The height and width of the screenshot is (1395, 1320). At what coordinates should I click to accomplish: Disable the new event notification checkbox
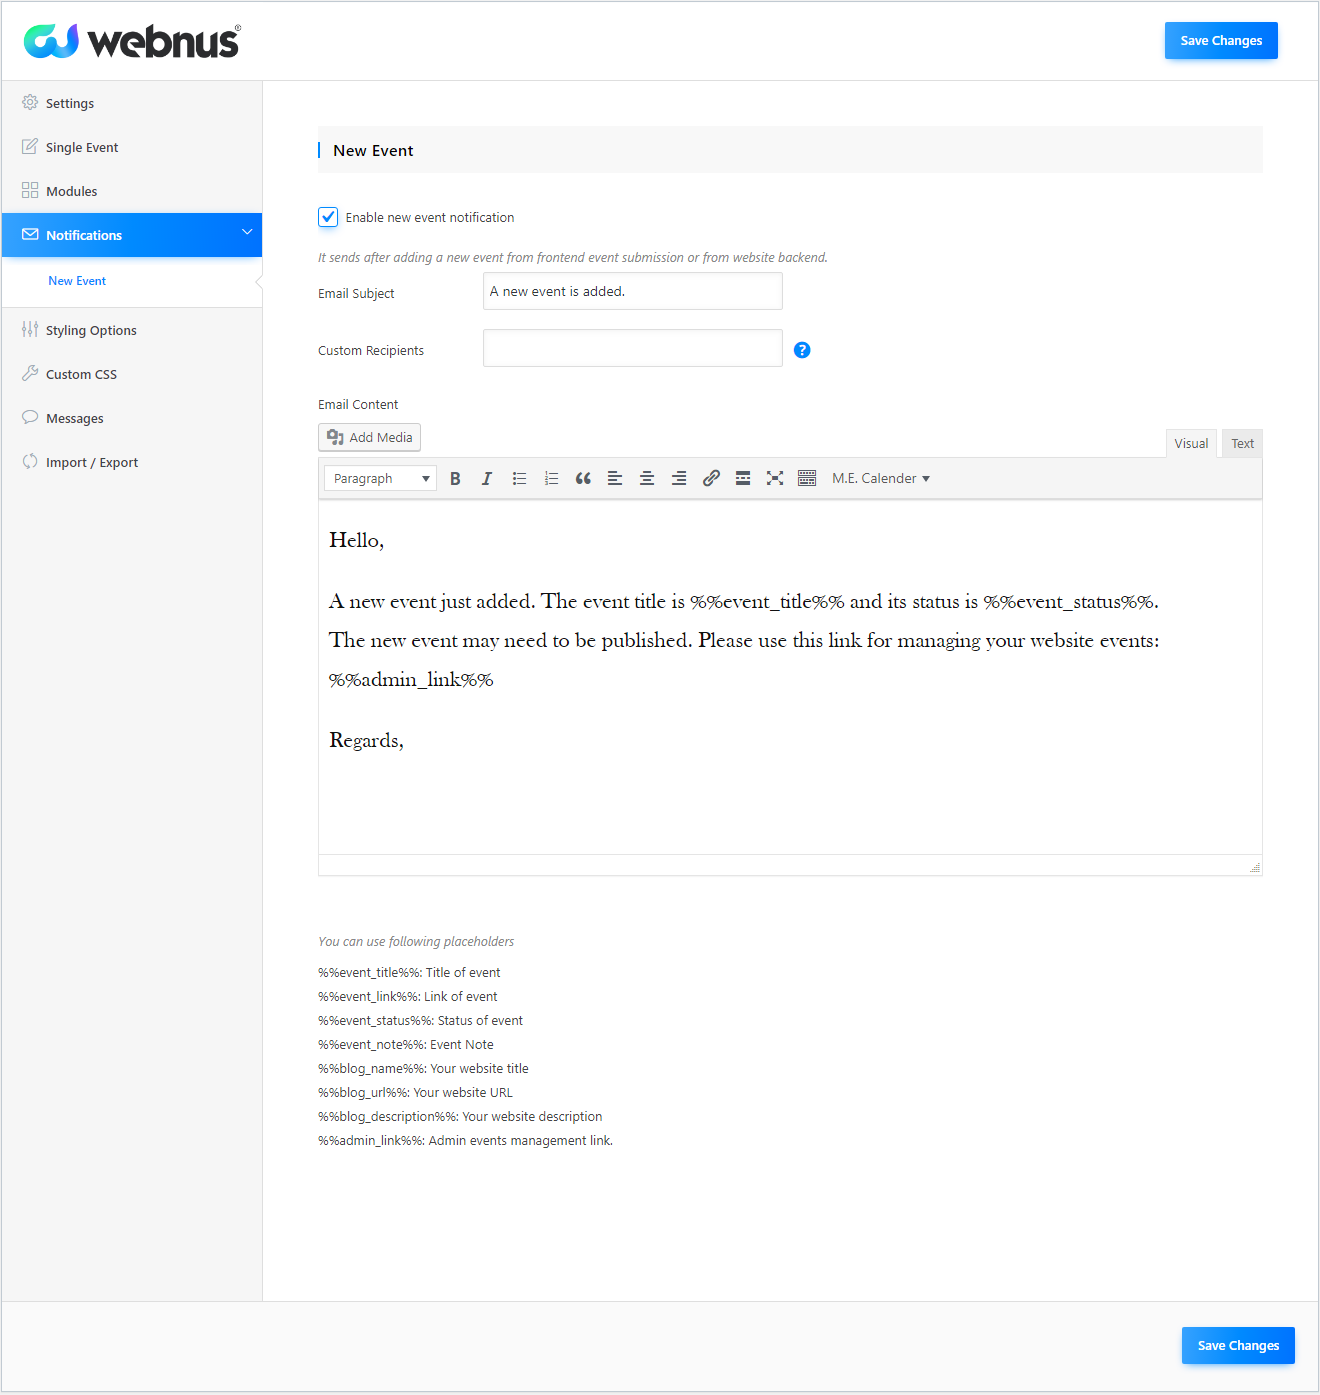(328, 217)
